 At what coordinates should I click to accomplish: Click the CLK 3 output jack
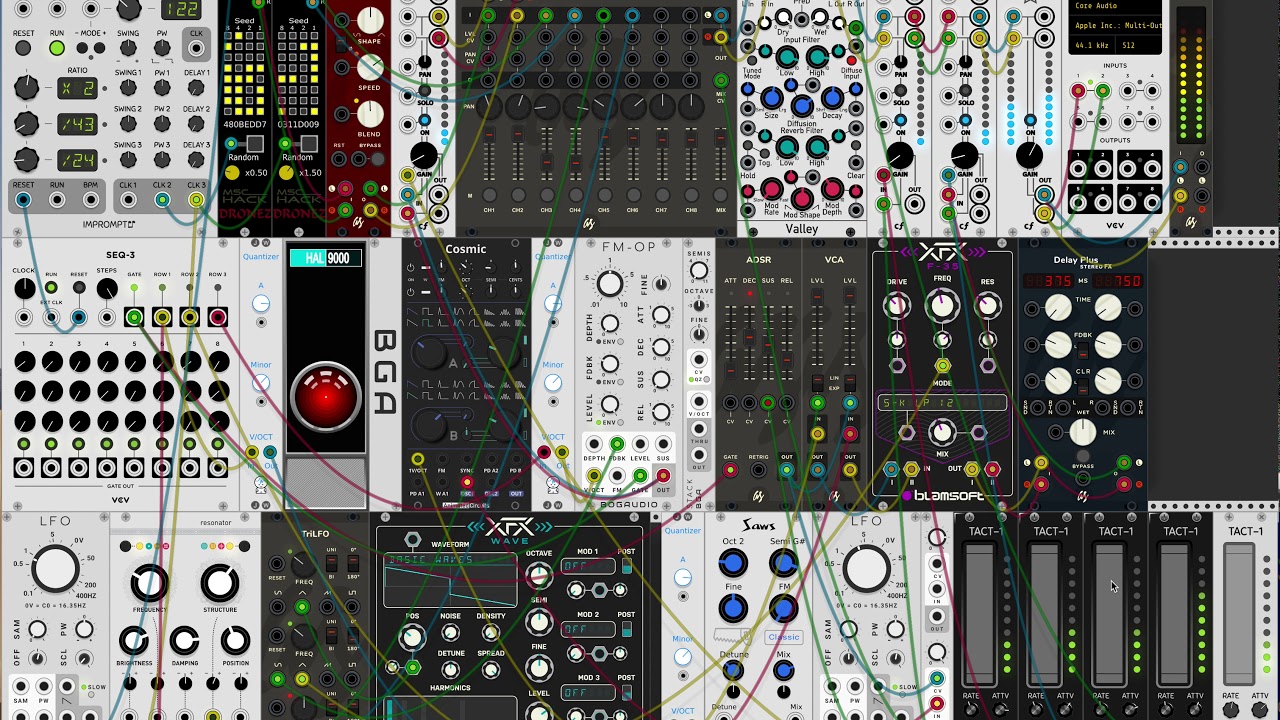[196, 201]
